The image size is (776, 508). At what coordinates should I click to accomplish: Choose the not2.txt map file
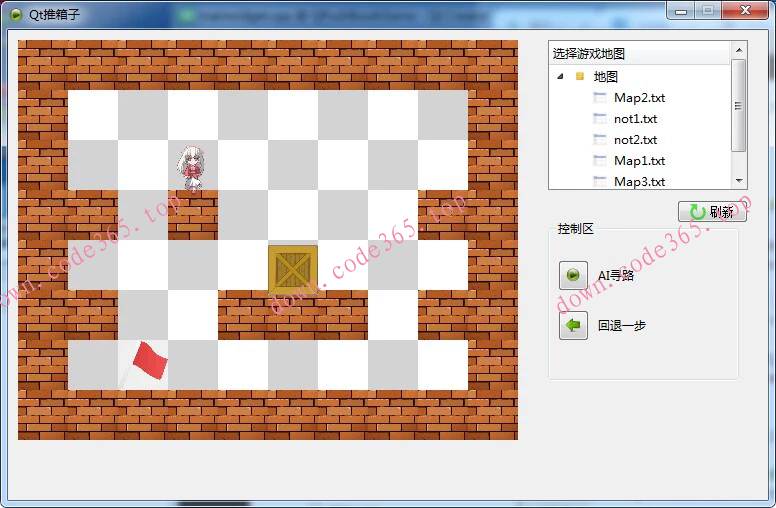click(x=635, y=140)
